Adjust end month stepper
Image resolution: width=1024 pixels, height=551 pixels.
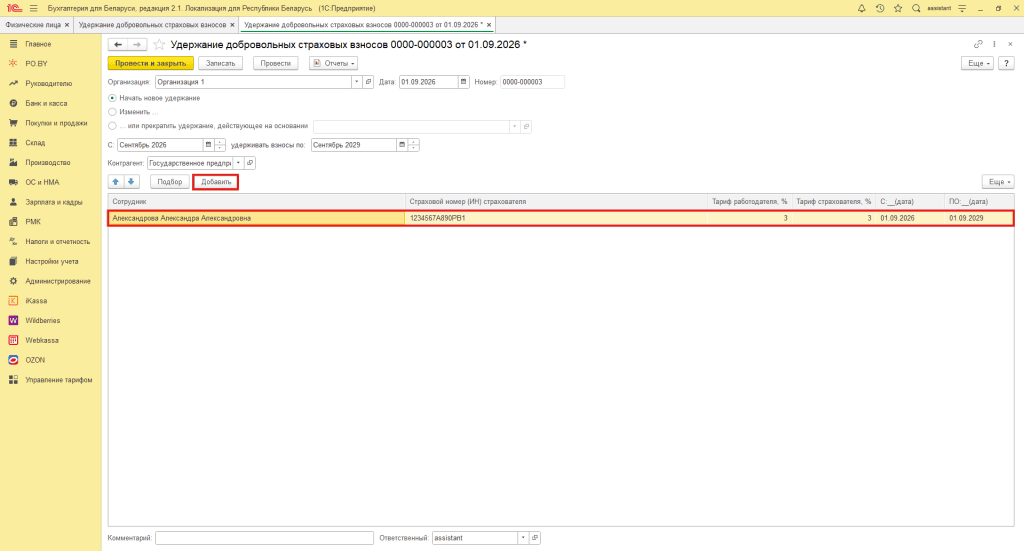pyautogui.click(x=413, y=145)
